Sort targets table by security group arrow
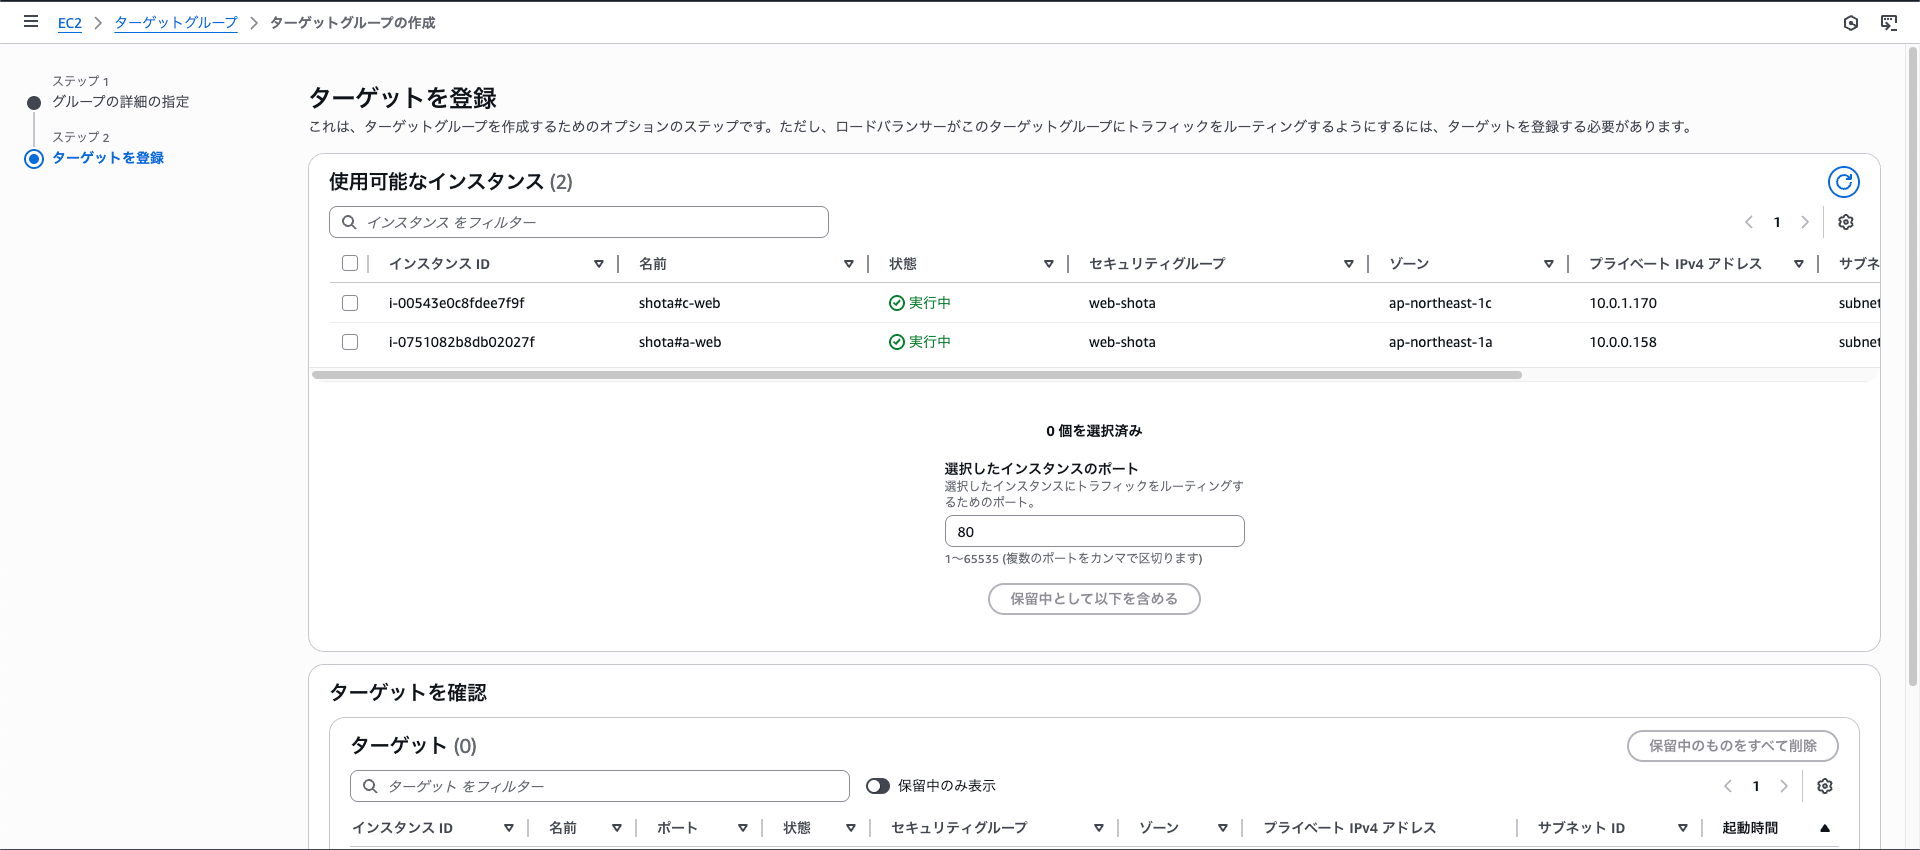Viewport: 1920px width, 850px height. tap(1099, 828)
